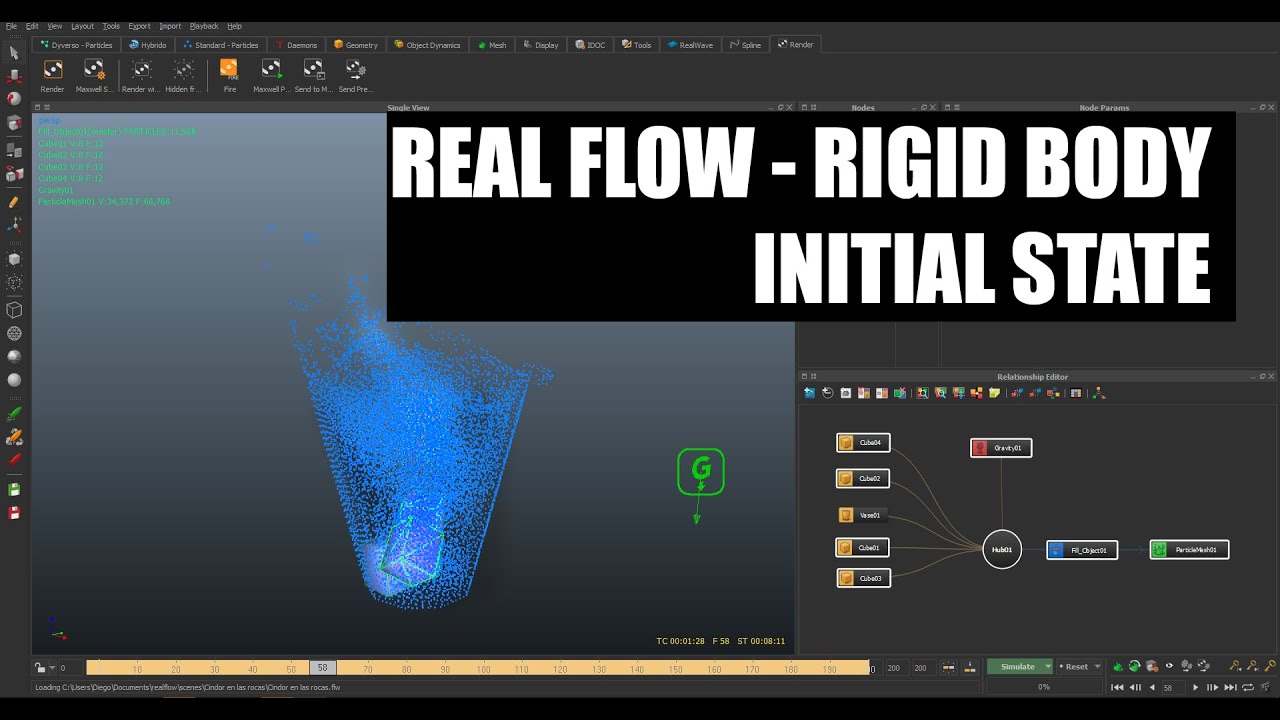This screenshot has width=1280, height=720.
Task: Click frame 100 on the timeline
Action: coord(483,669)
